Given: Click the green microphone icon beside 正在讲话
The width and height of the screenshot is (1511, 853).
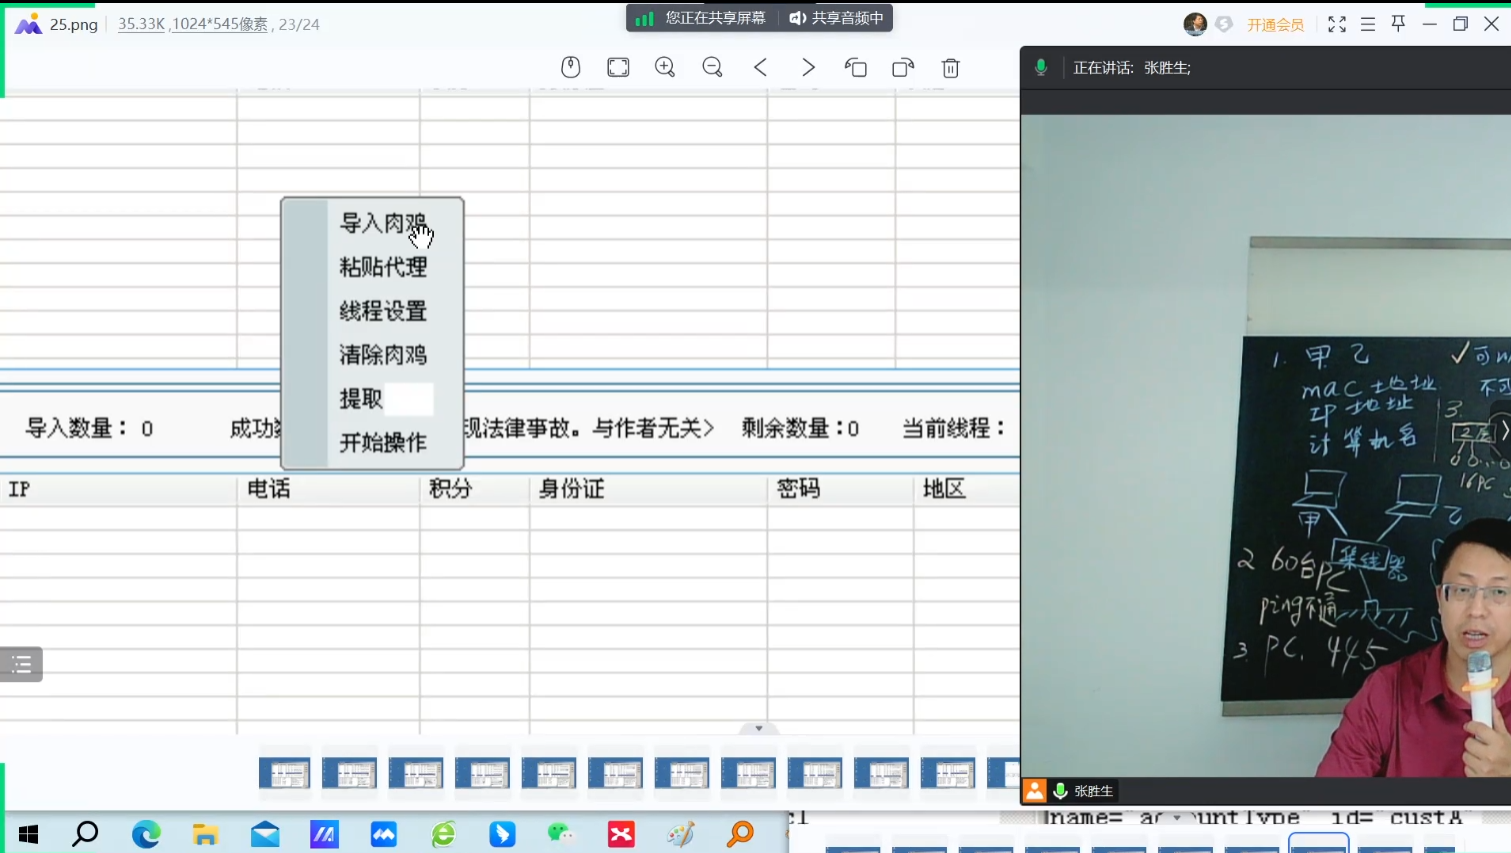Looking at the screenshot, I should (x=1041, y=67).
